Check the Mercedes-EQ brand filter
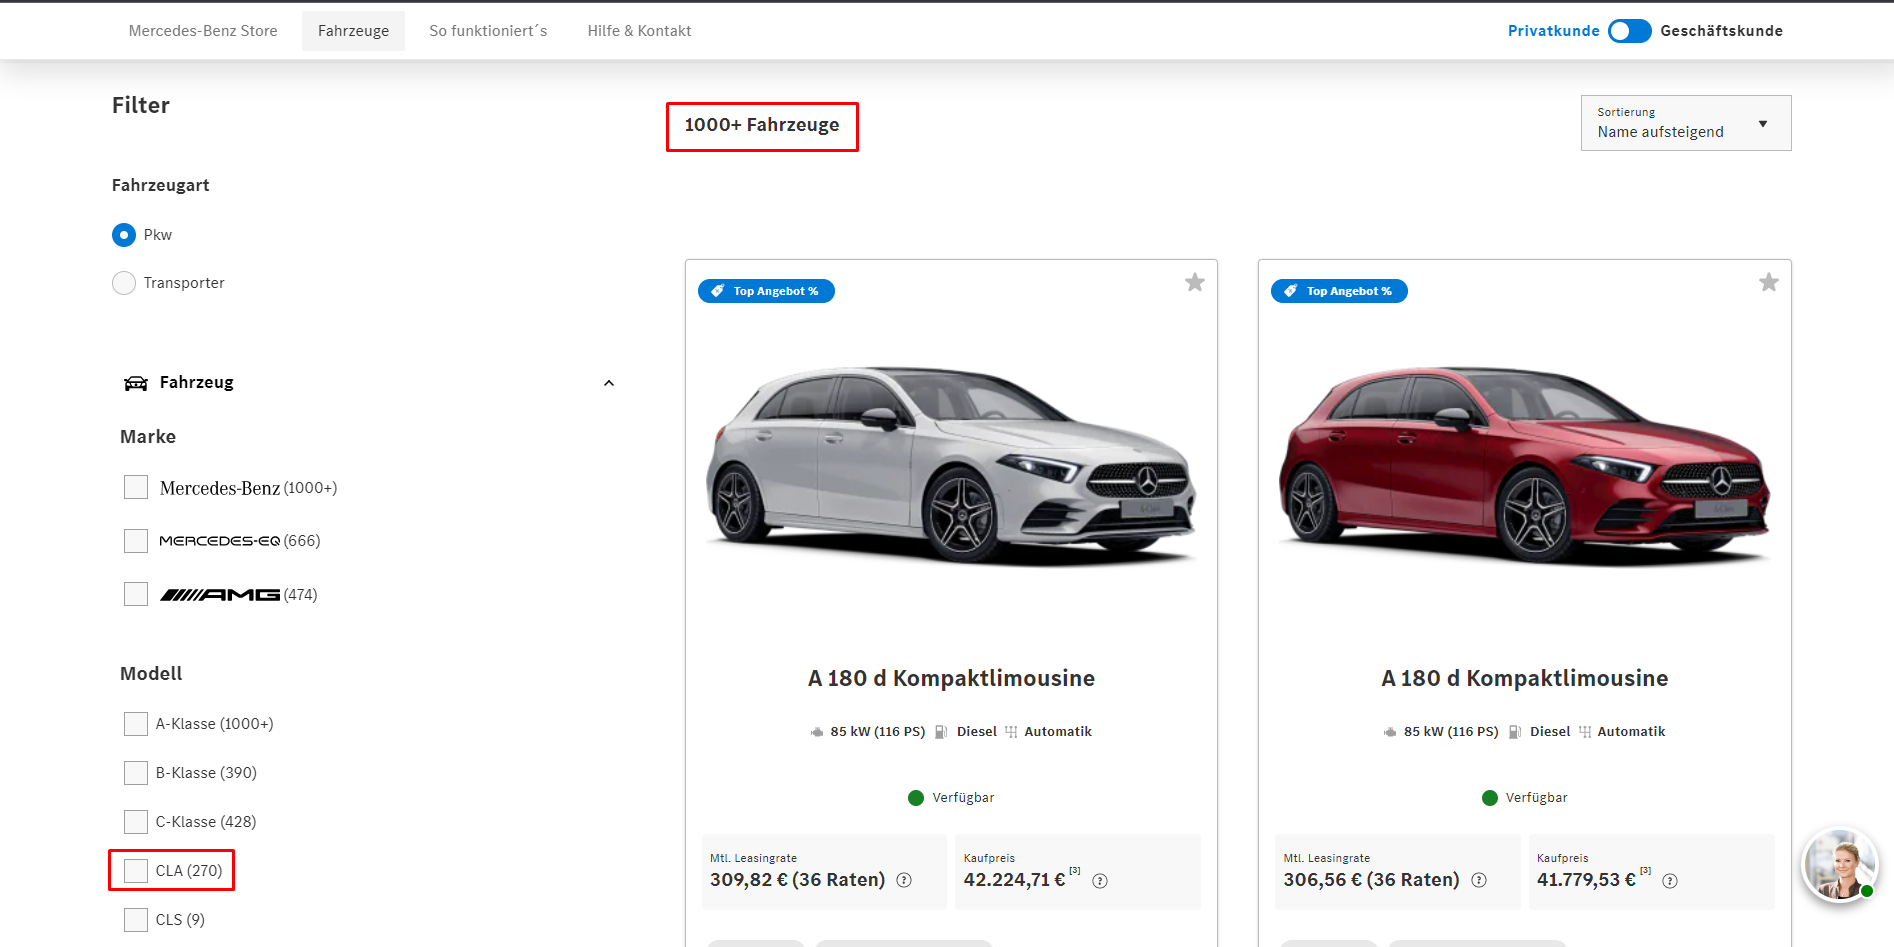The image size is (1894, 947). click(x=136, y=541)
